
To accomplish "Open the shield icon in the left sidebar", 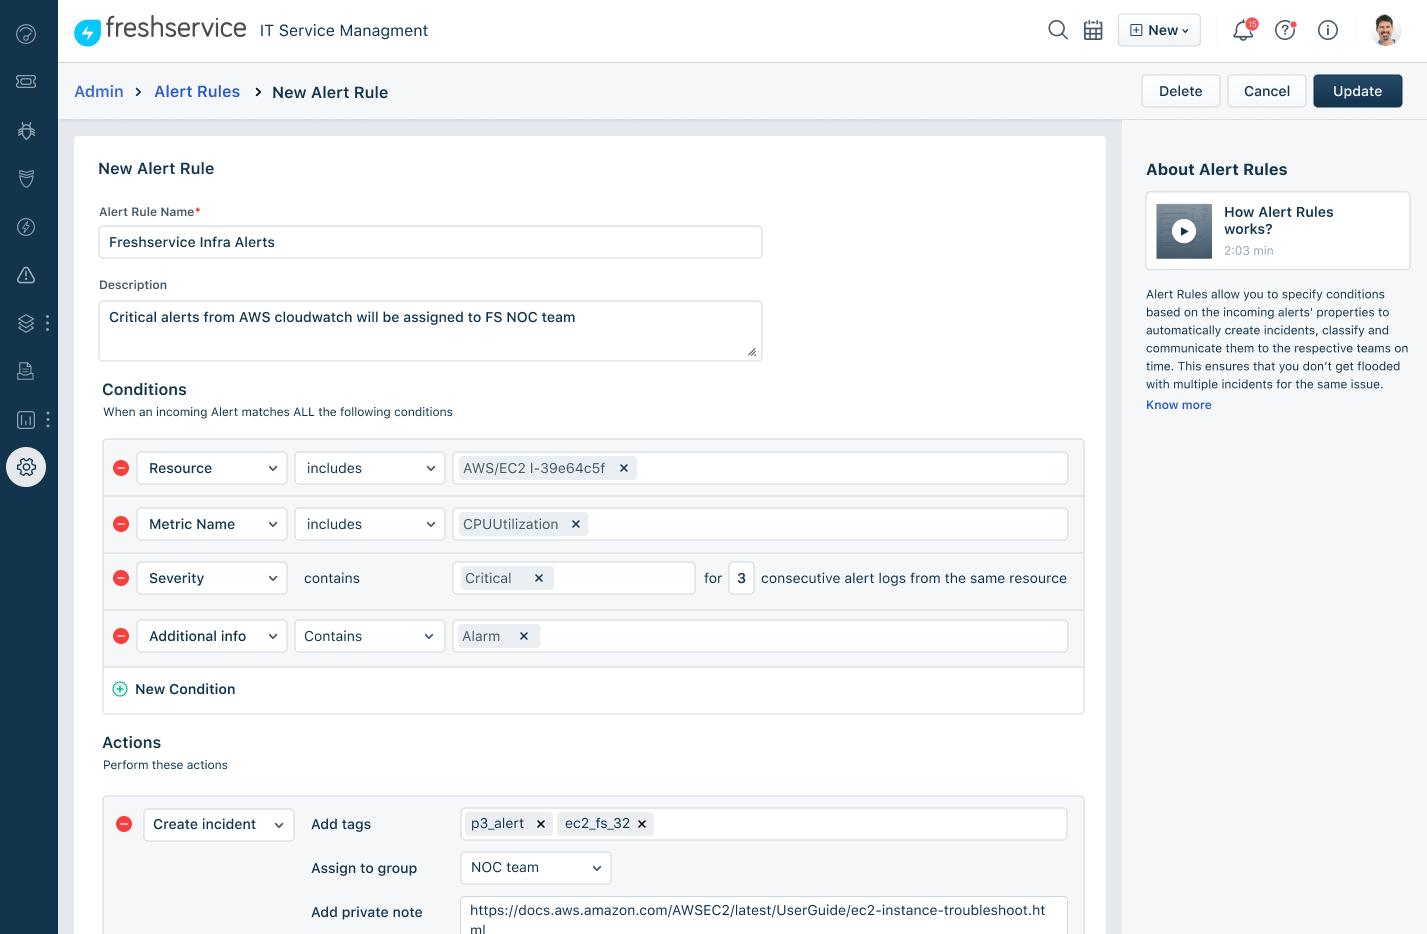I will (26, 178).
